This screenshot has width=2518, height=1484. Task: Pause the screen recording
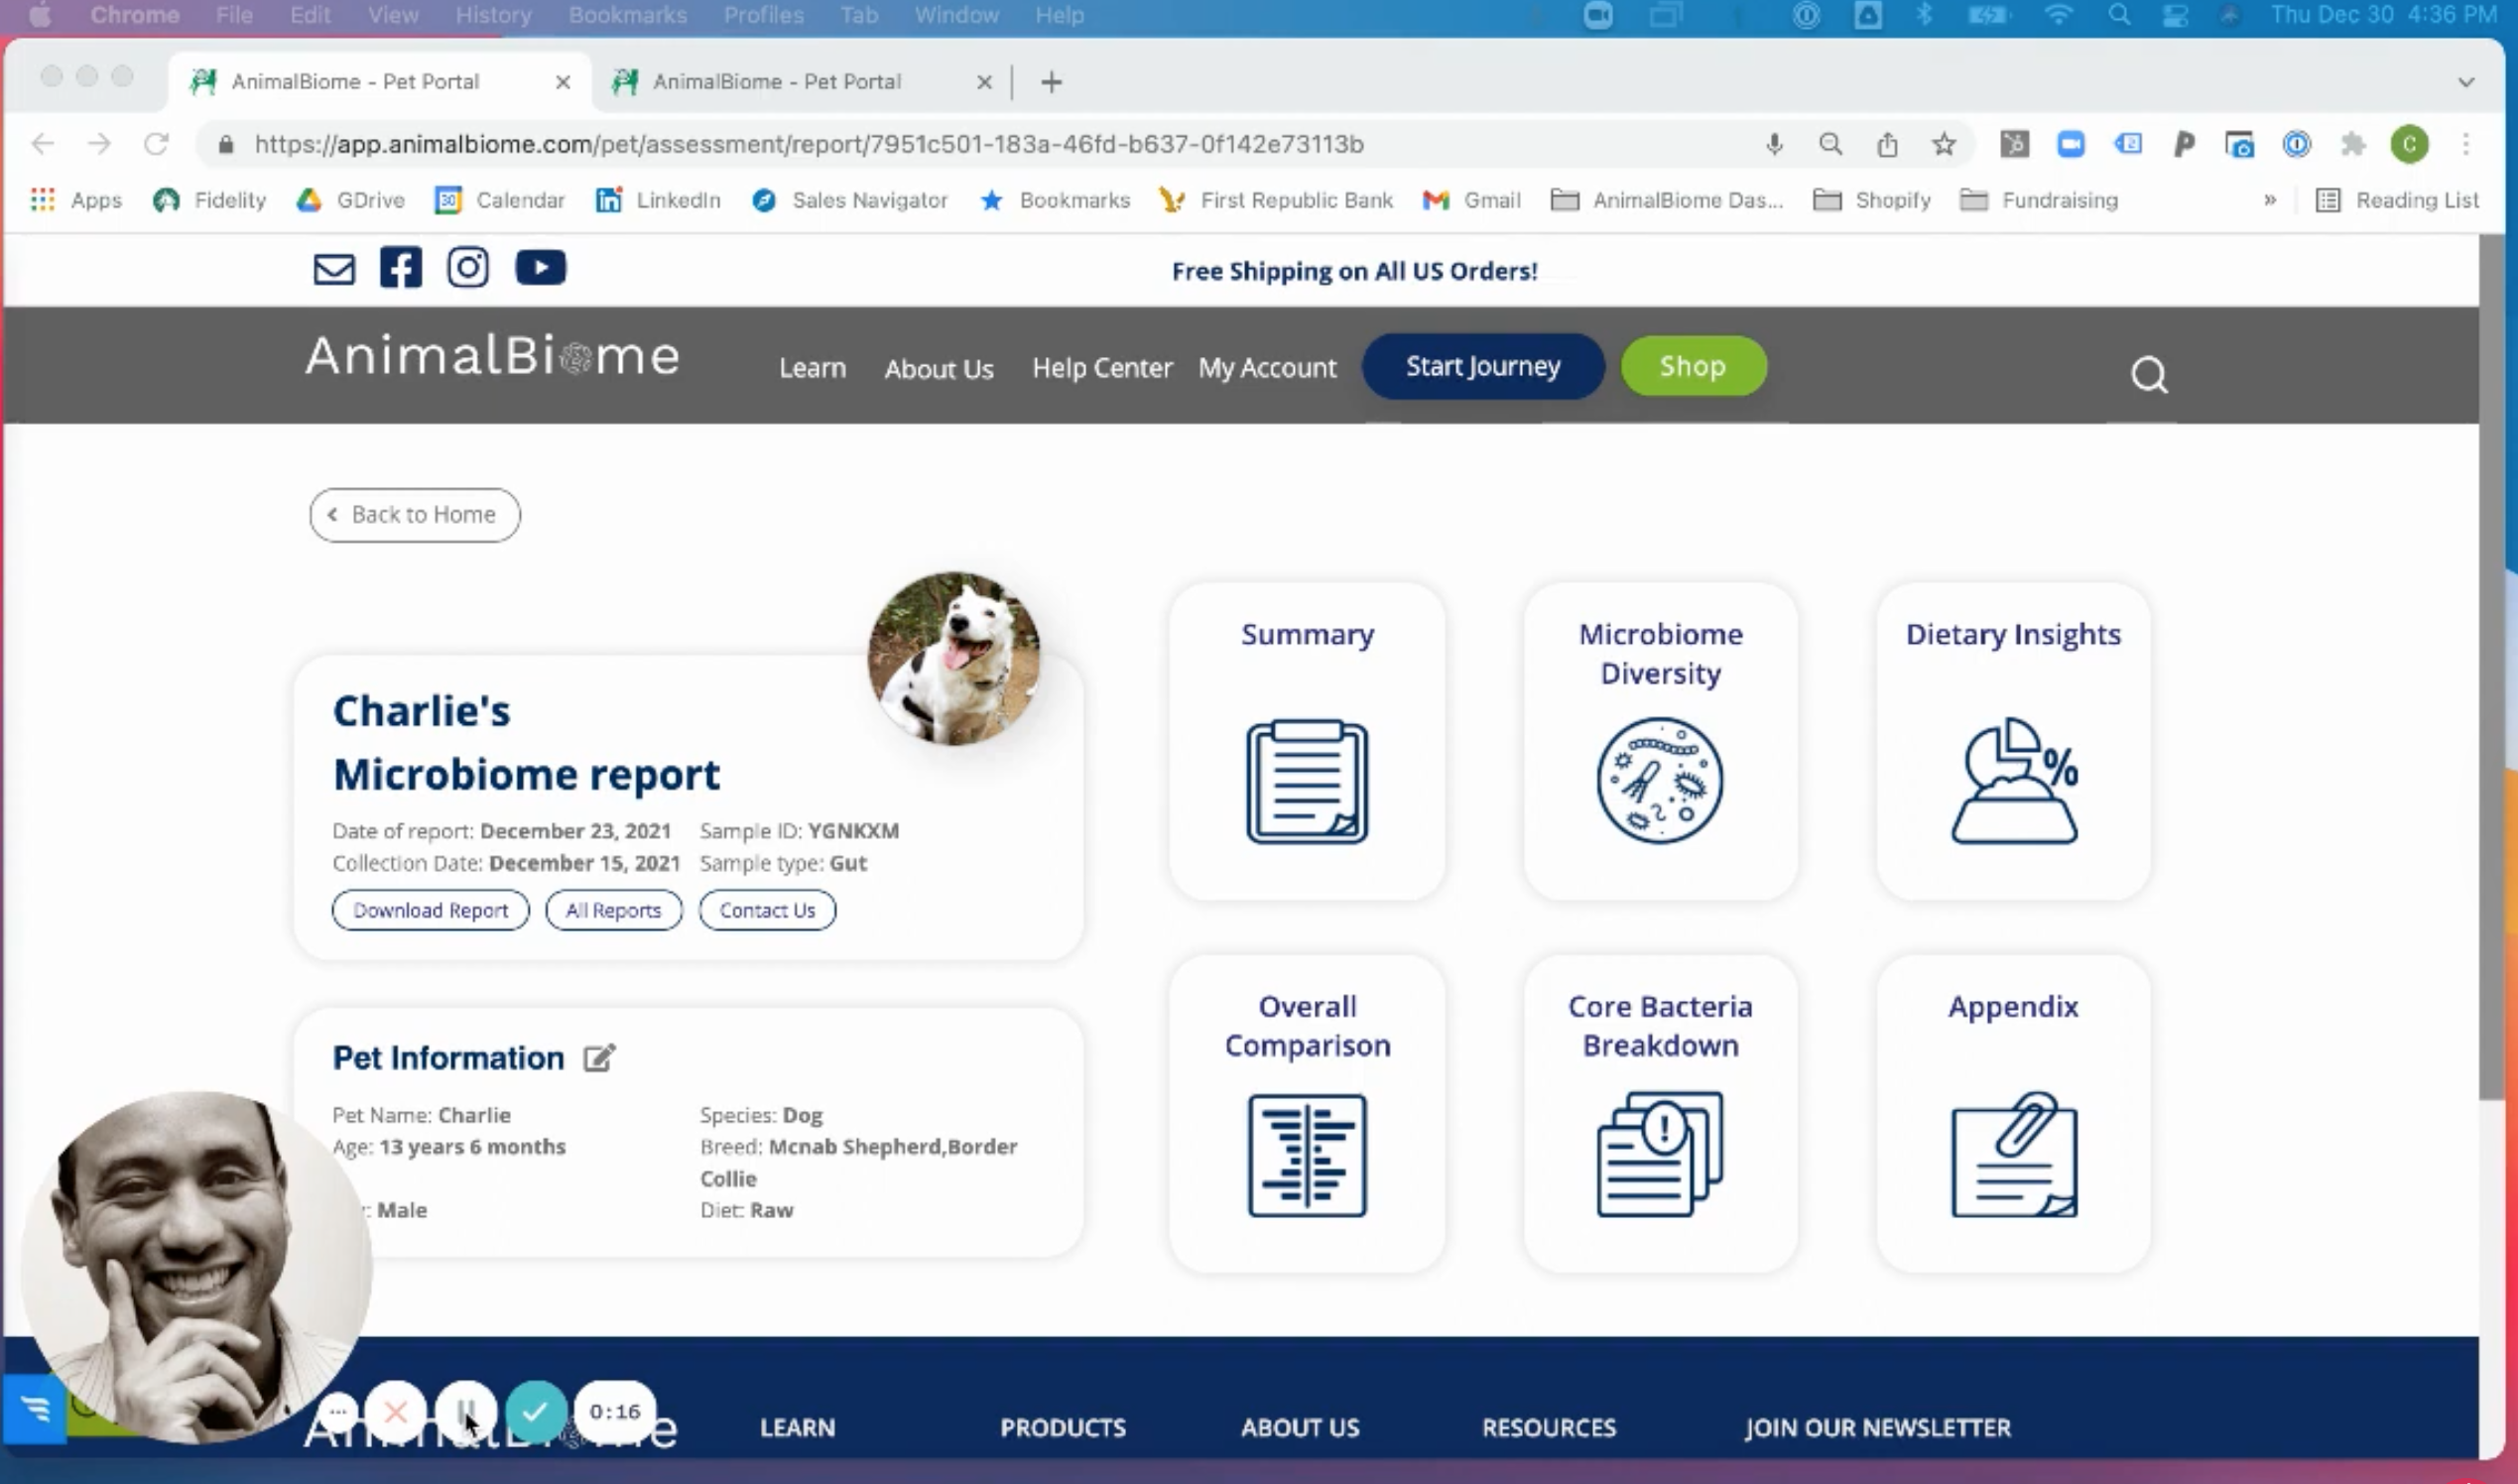(466, 1411)
